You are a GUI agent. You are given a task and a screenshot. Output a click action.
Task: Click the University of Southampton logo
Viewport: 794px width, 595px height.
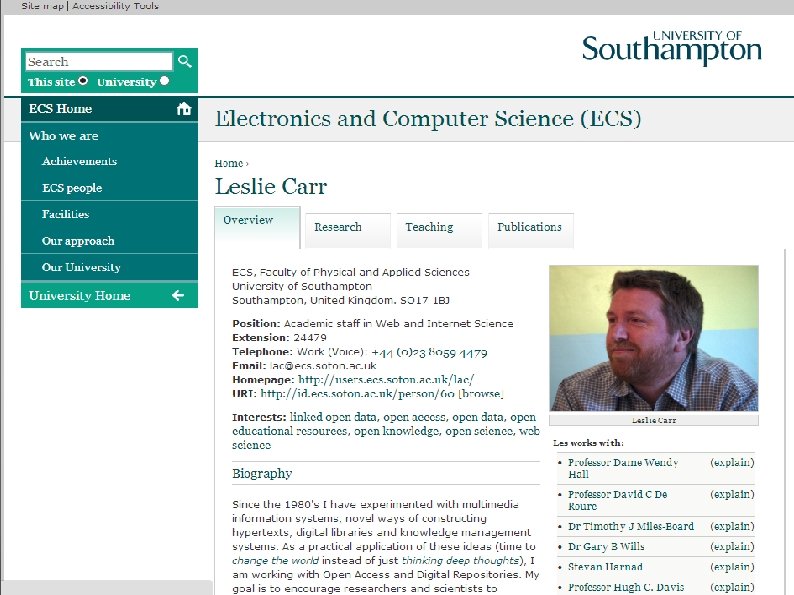point(671,48)
